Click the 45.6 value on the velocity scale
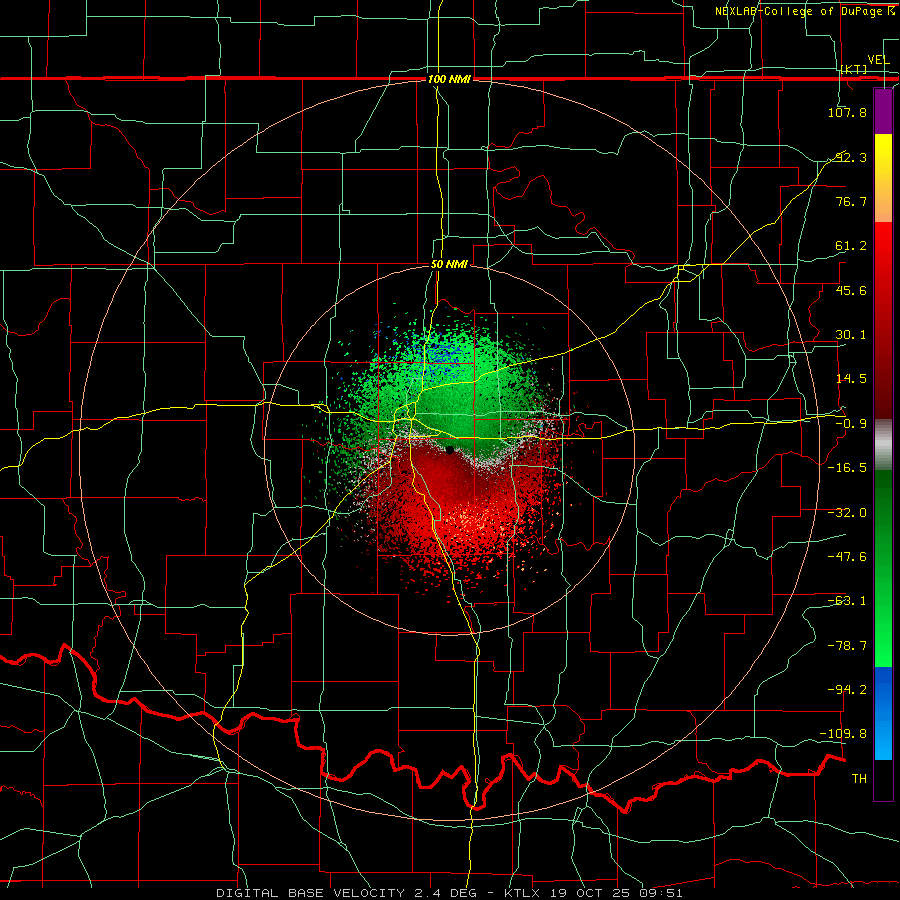The image size is (900, 900). (851, 290)
